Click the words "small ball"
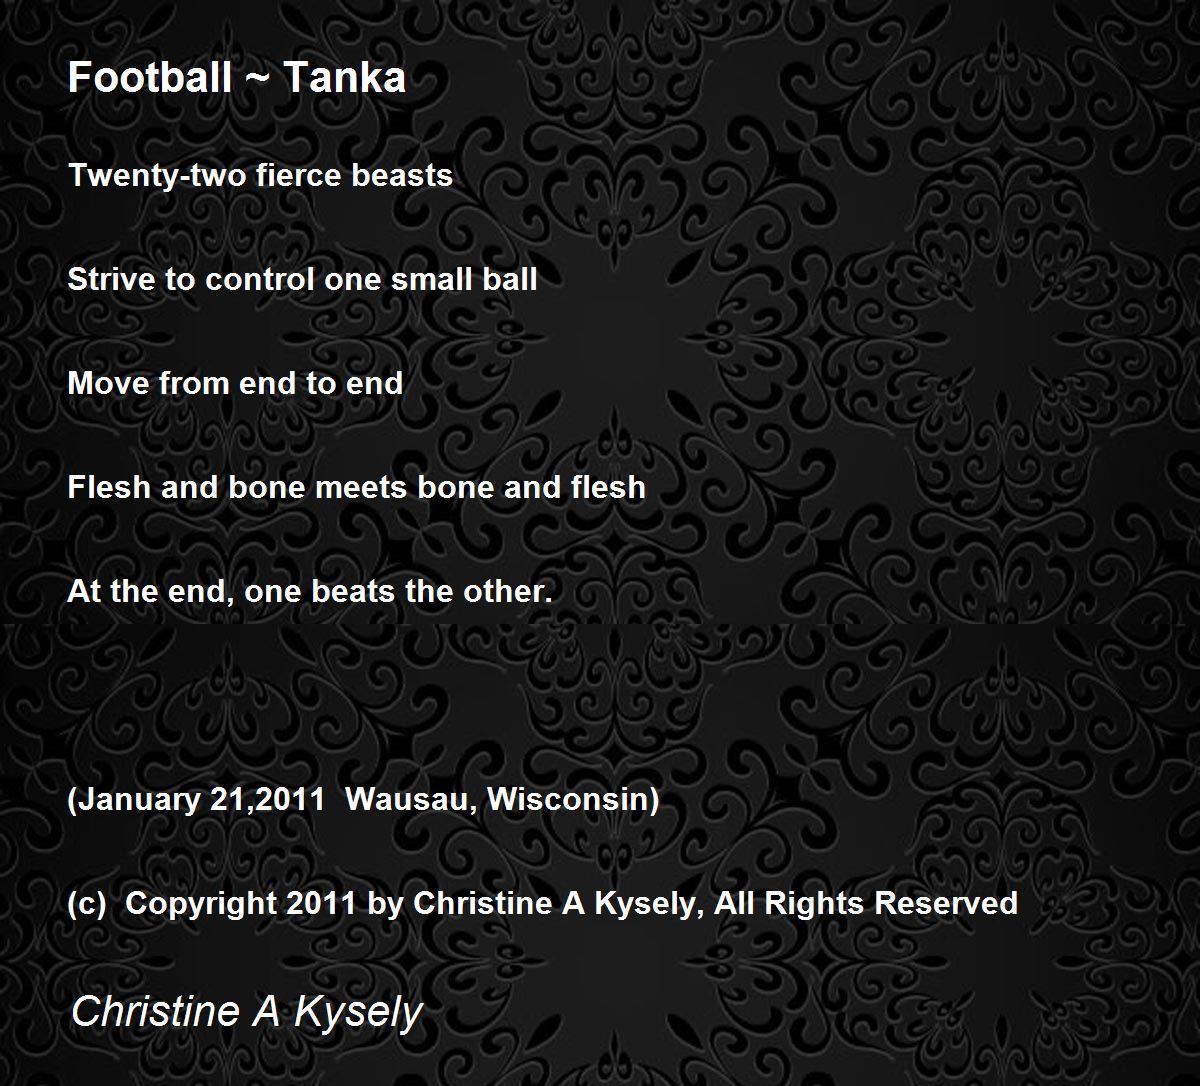 coord(464,279)
